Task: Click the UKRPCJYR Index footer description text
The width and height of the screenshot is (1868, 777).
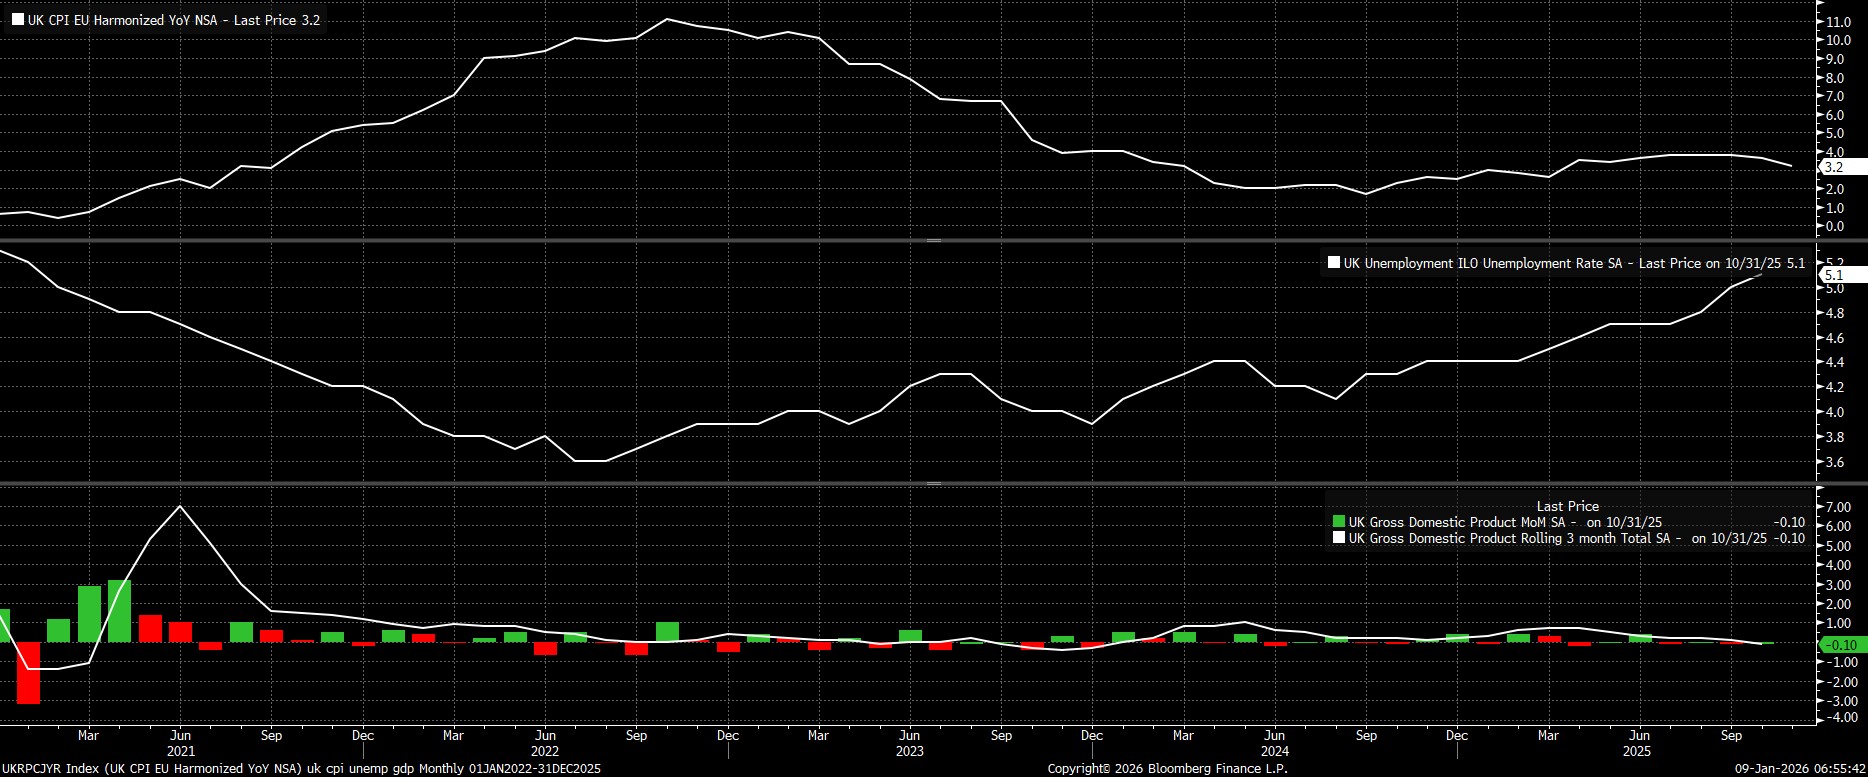Action: pos(300,768)
